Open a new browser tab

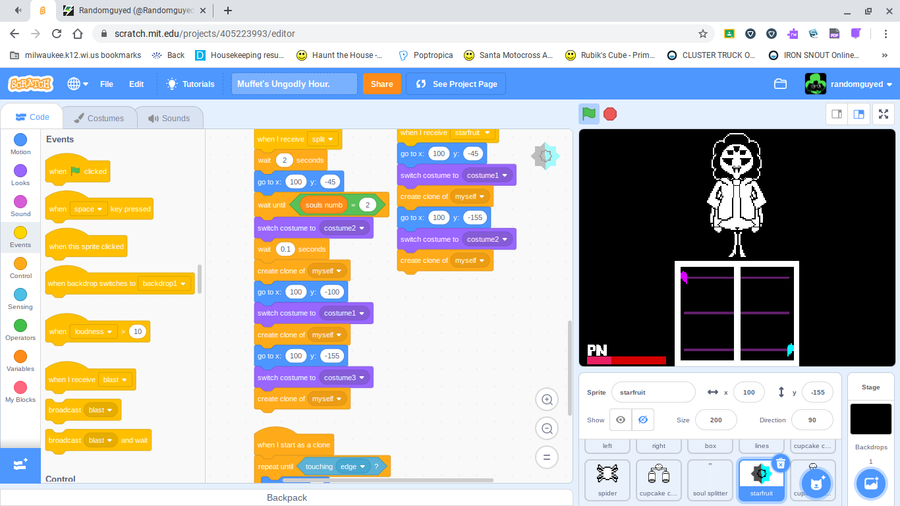(x=228, y=10)
